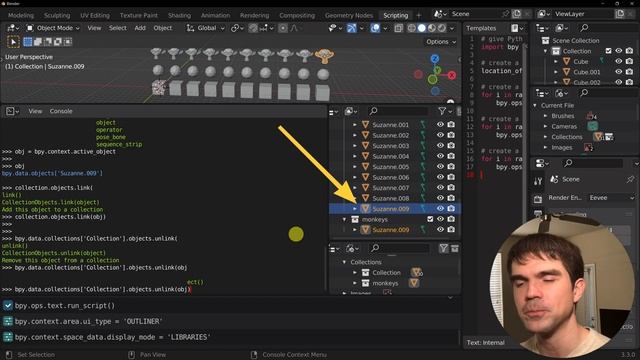This screenshot has height=360, width=640.
Task: Pin the Scene properties panel
Action: point(630,179)
